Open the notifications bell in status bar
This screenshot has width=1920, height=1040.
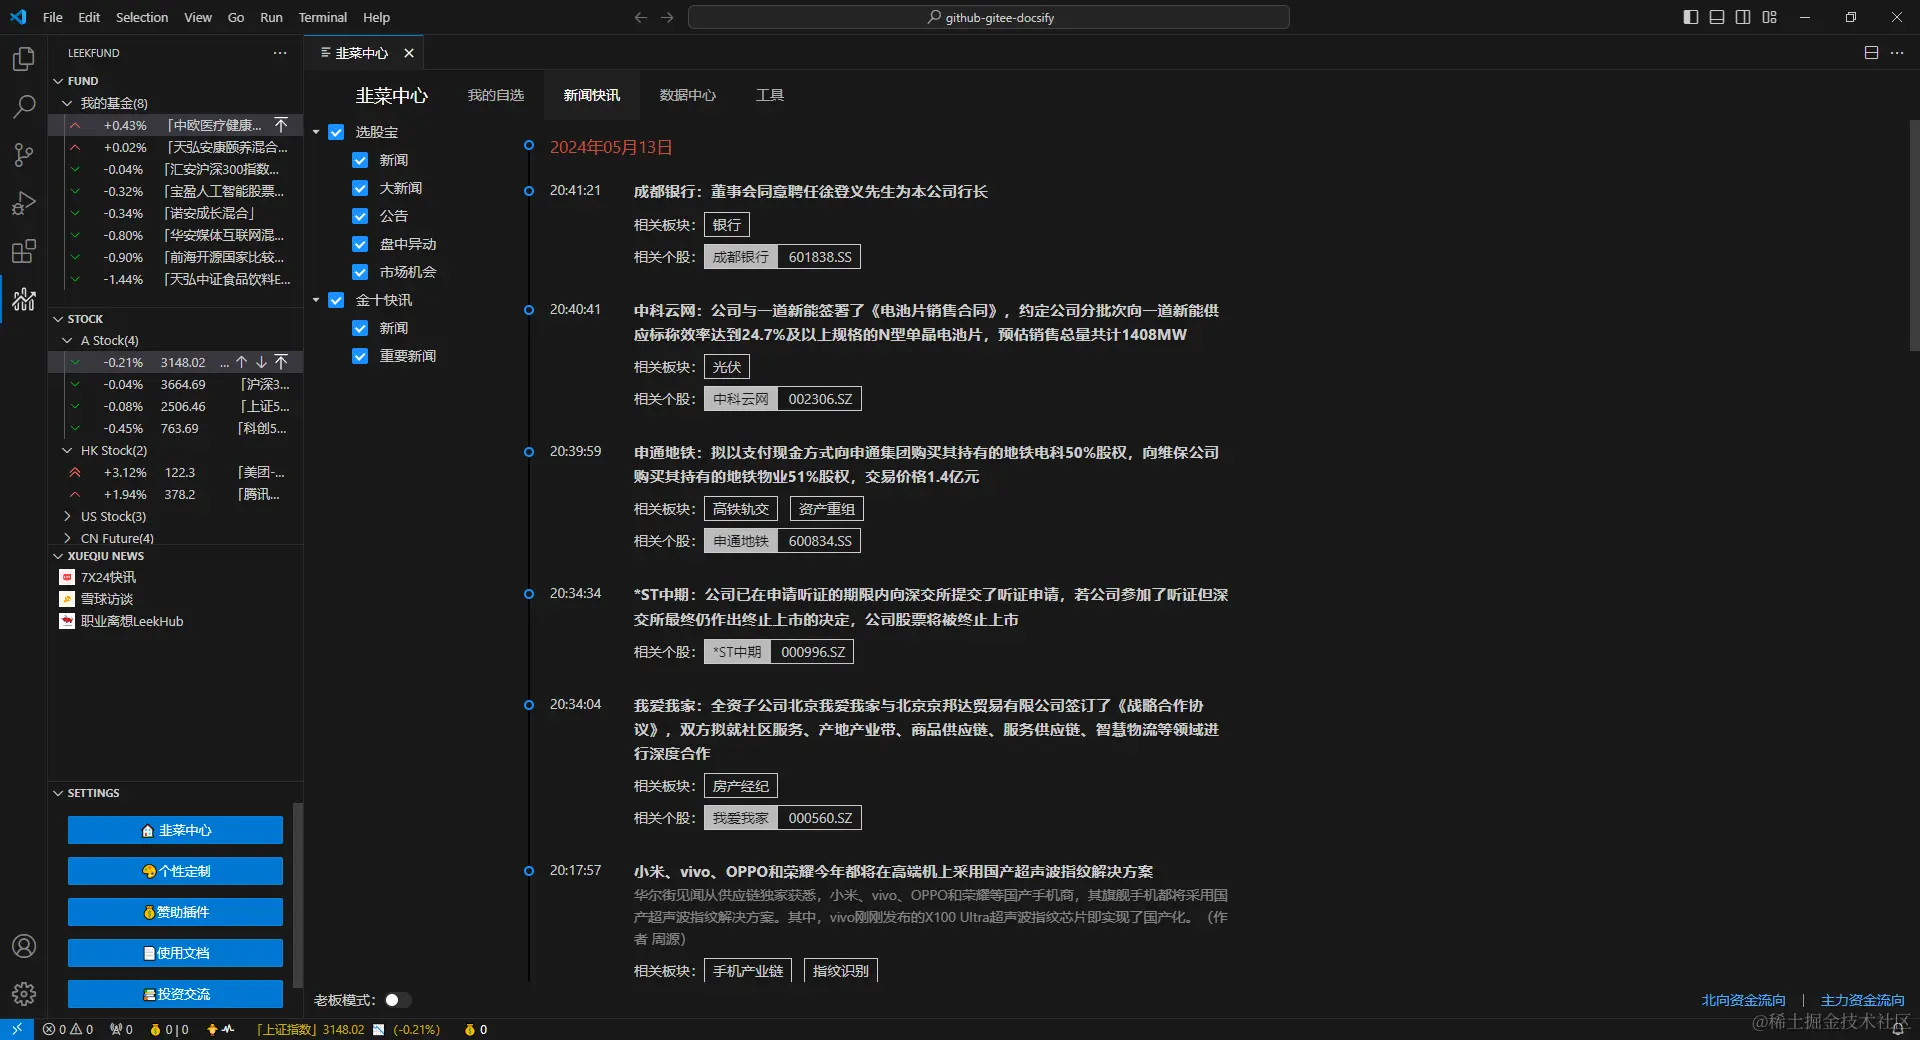click(x=1897, y=1029)
